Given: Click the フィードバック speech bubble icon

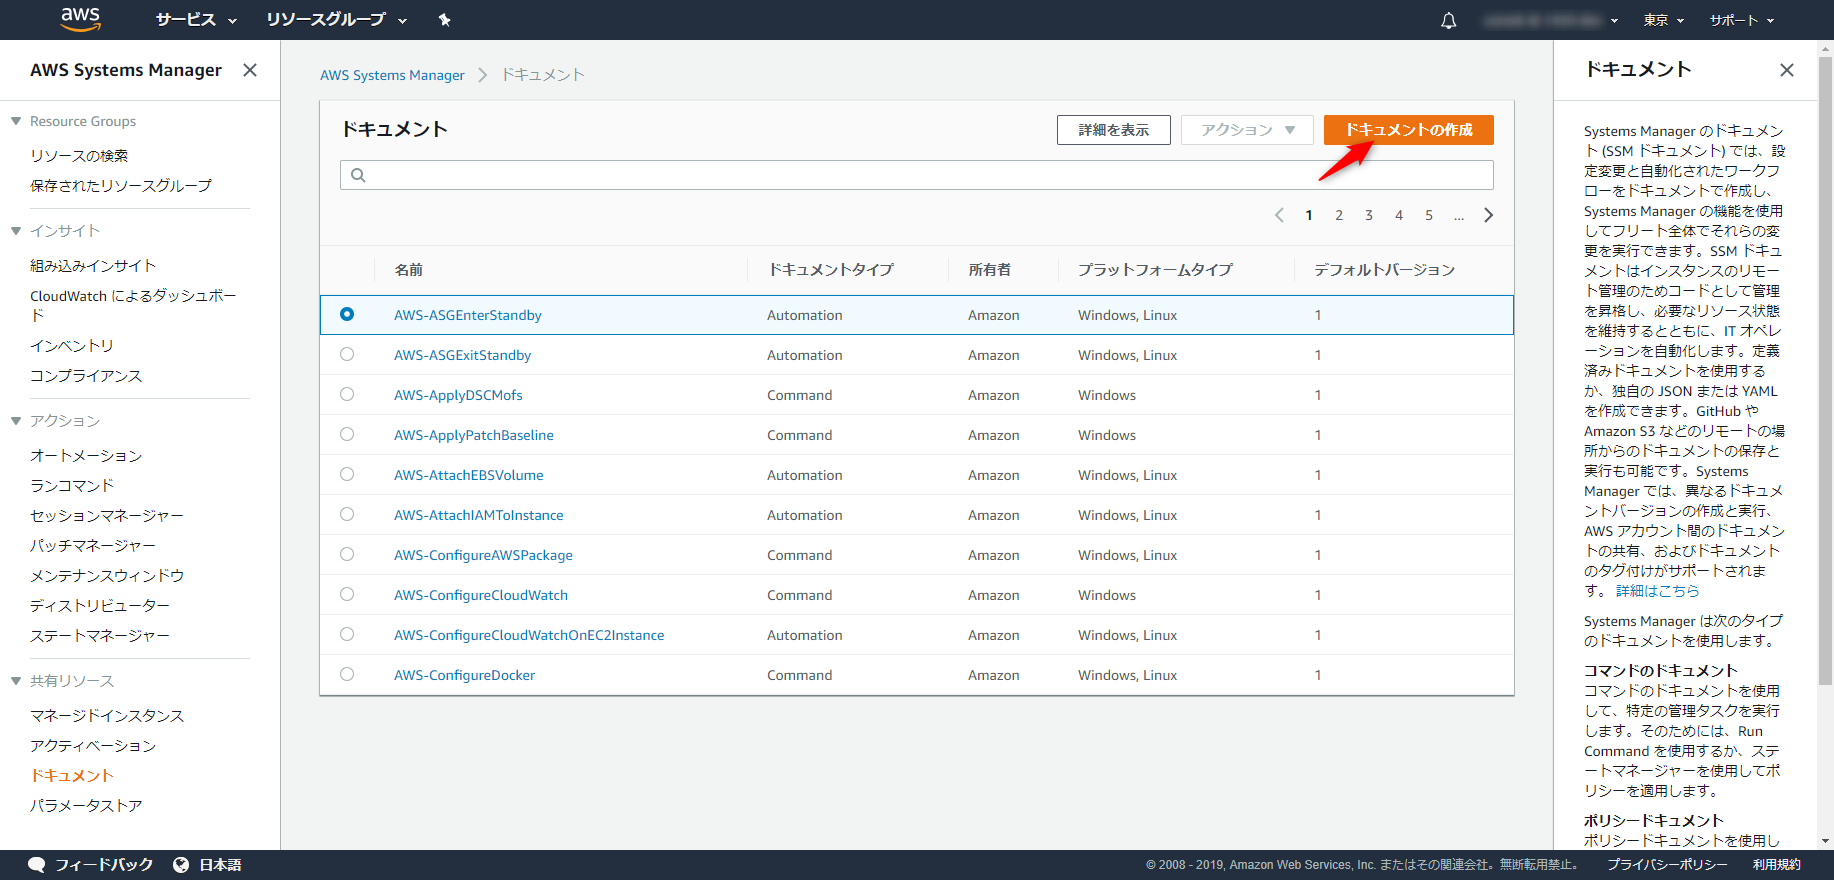Looking at the screenshot, I should [37, 865].
